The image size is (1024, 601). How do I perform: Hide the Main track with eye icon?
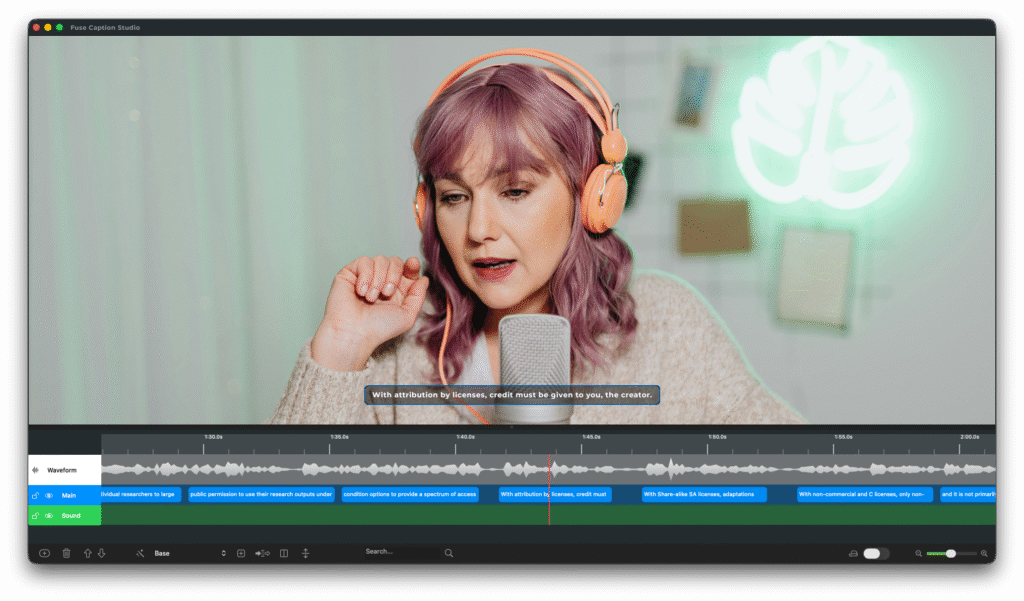coord(49,495)
